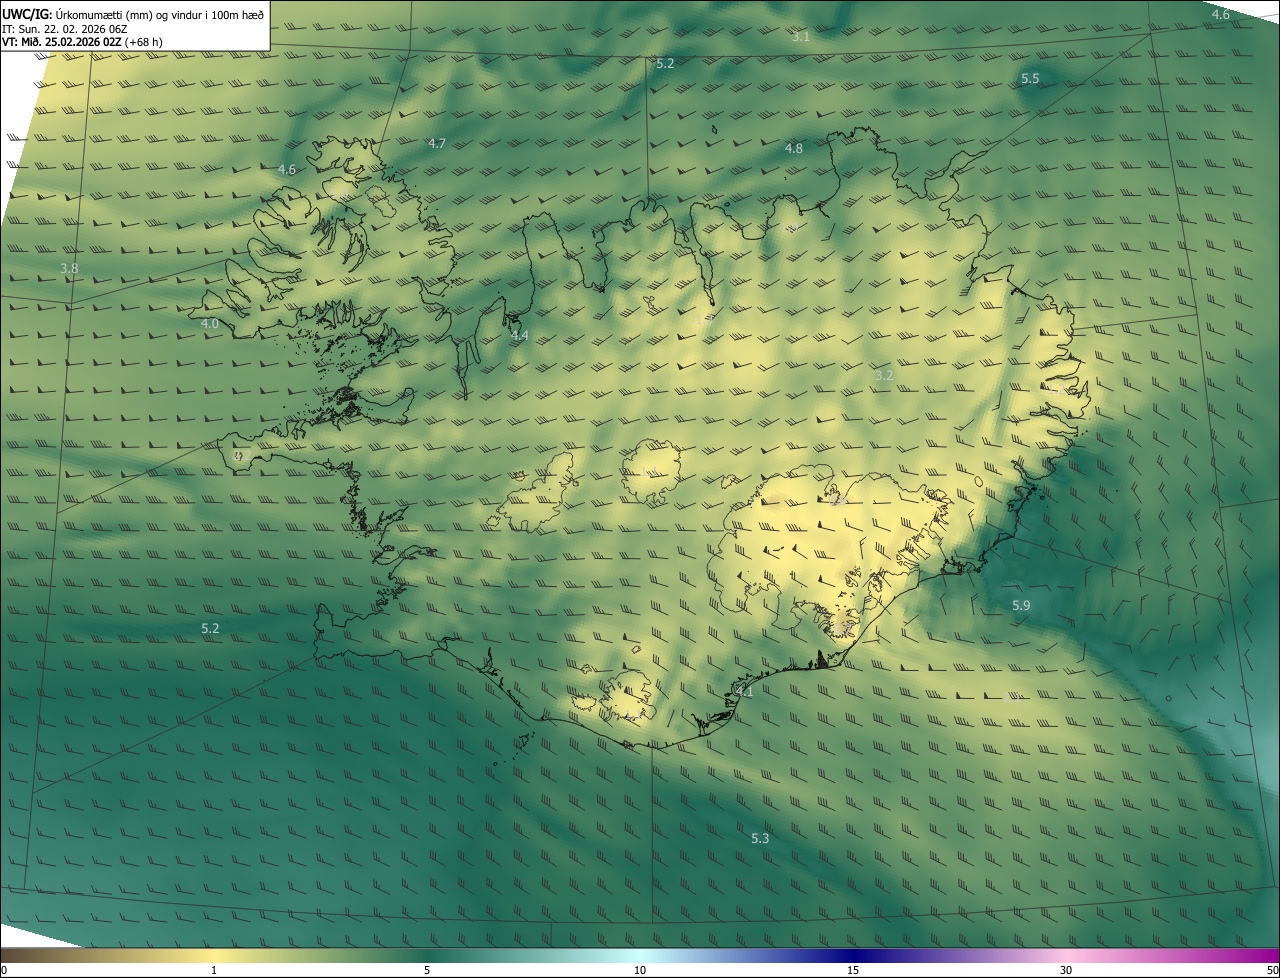1280x978 pixels.
Task: Click the 5.5 value label on the map
Action: [x=1030, y=78]
